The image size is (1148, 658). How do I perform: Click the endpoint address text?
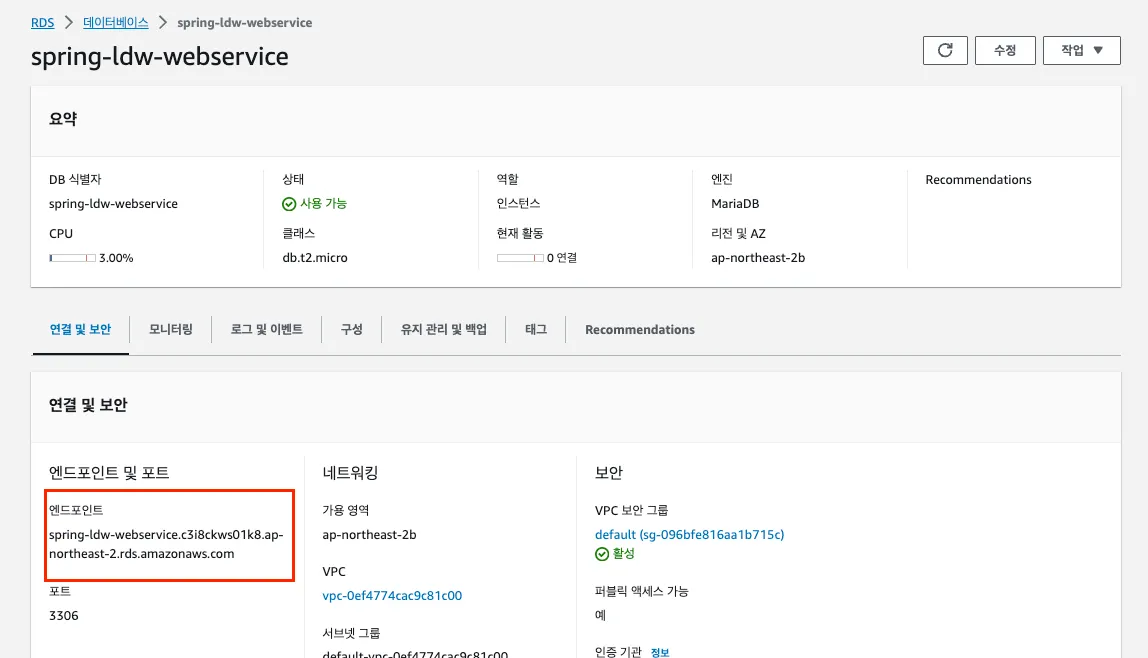pyautogui.click(x=165, y=544)
